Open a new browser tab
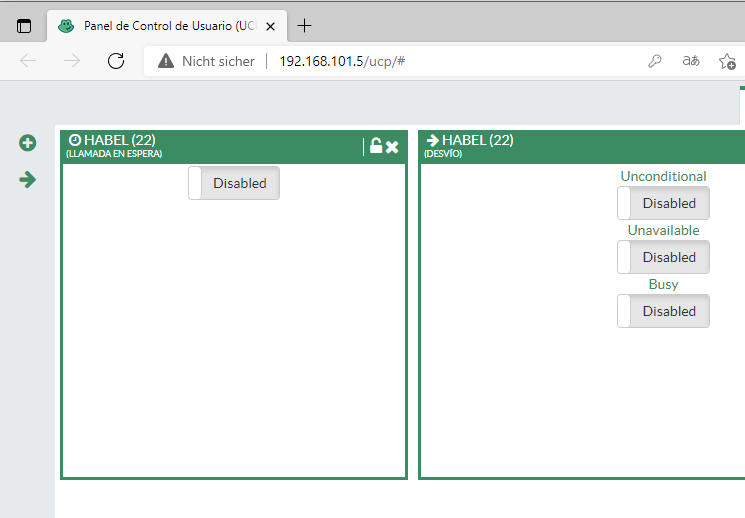This screenshot has height=518, width=745. [304, 26]
